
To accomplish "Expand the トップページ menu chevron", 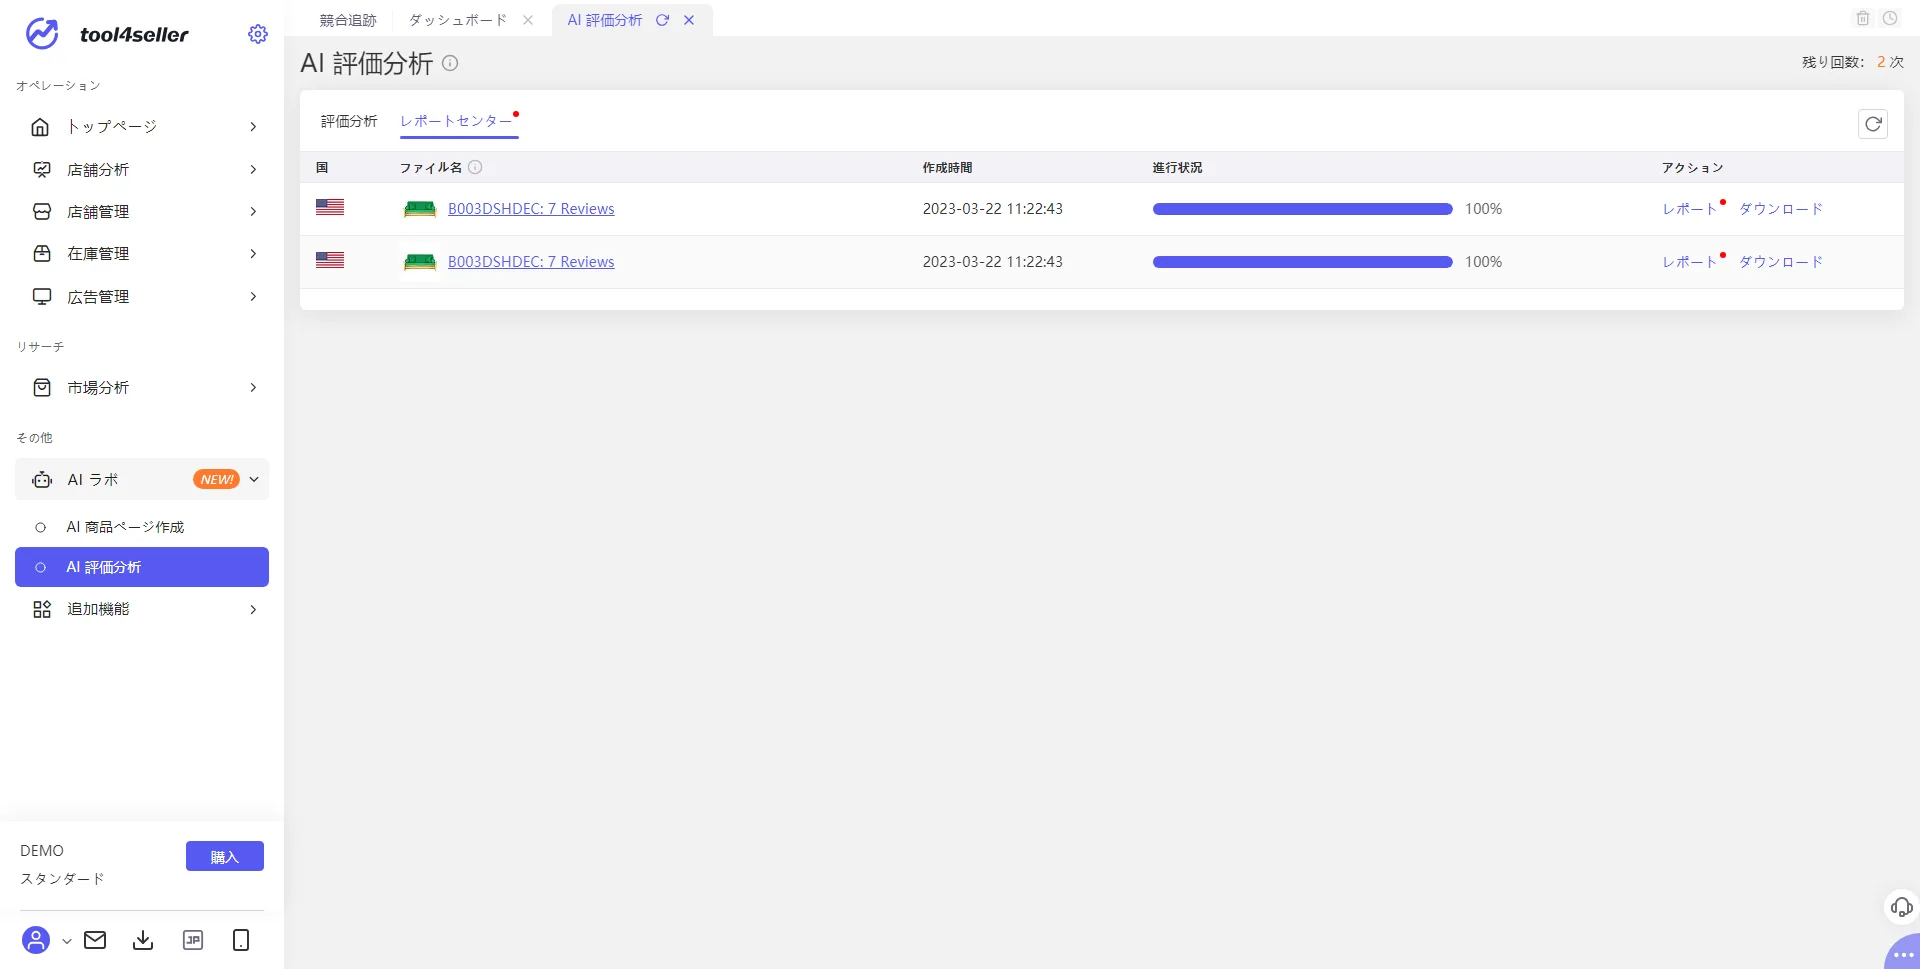I will [x=253, y=127].
